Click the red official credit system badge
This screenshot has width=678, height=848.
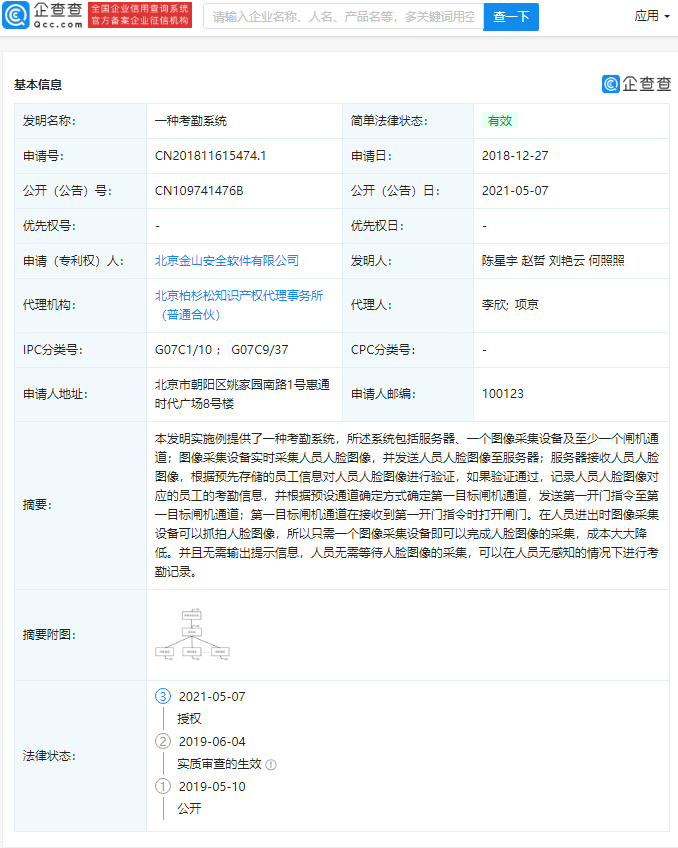pos(140,15)
